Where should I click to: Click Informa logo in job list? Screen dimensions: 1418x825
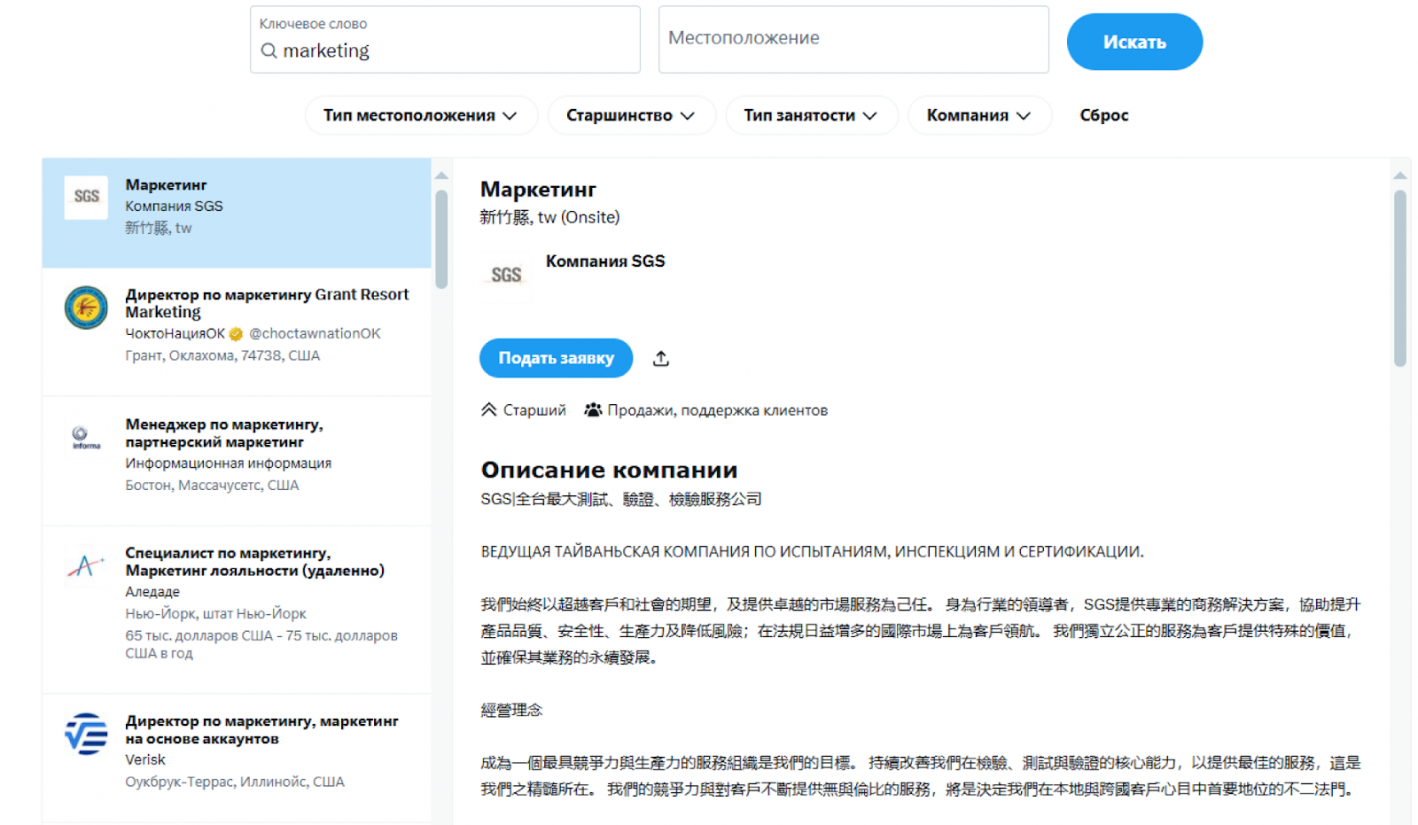(x=86, y=438)
